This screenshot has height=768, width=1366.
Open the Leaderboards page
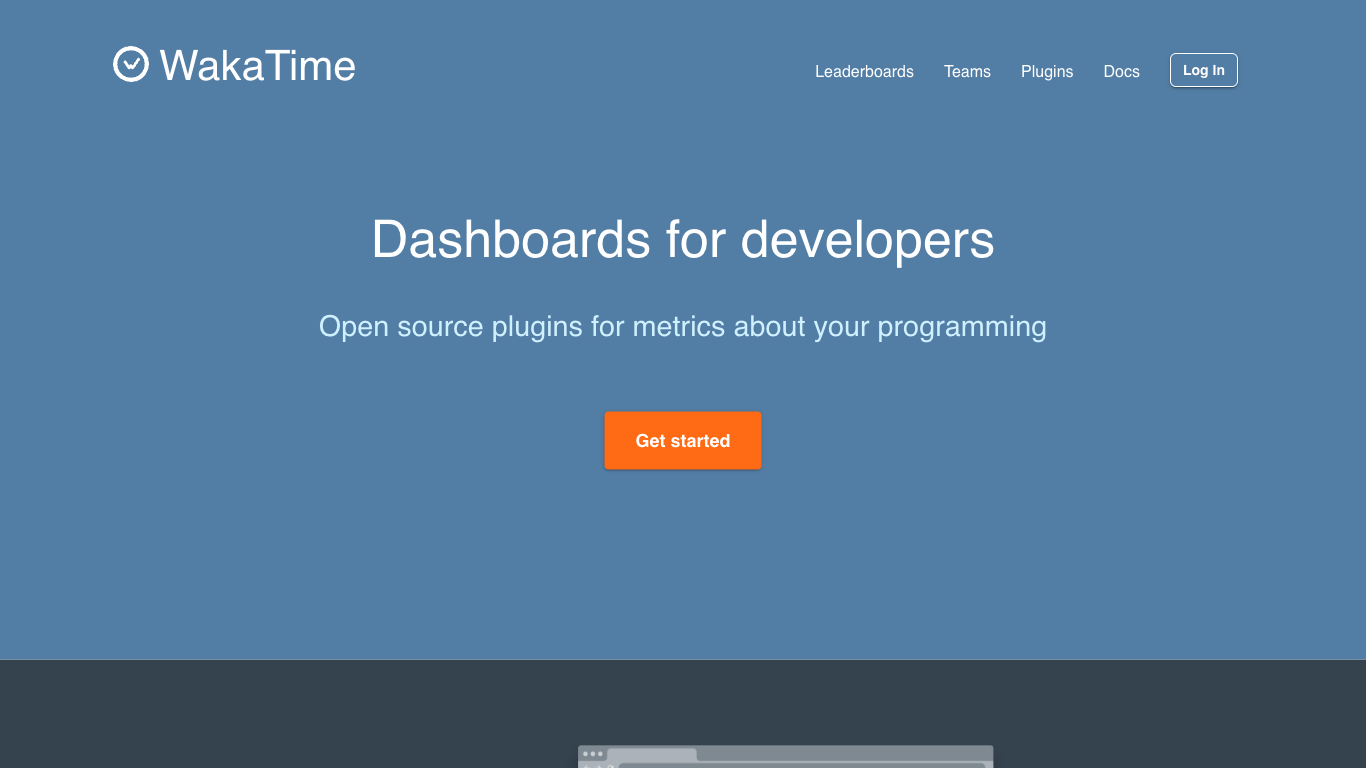pos(864,72)
